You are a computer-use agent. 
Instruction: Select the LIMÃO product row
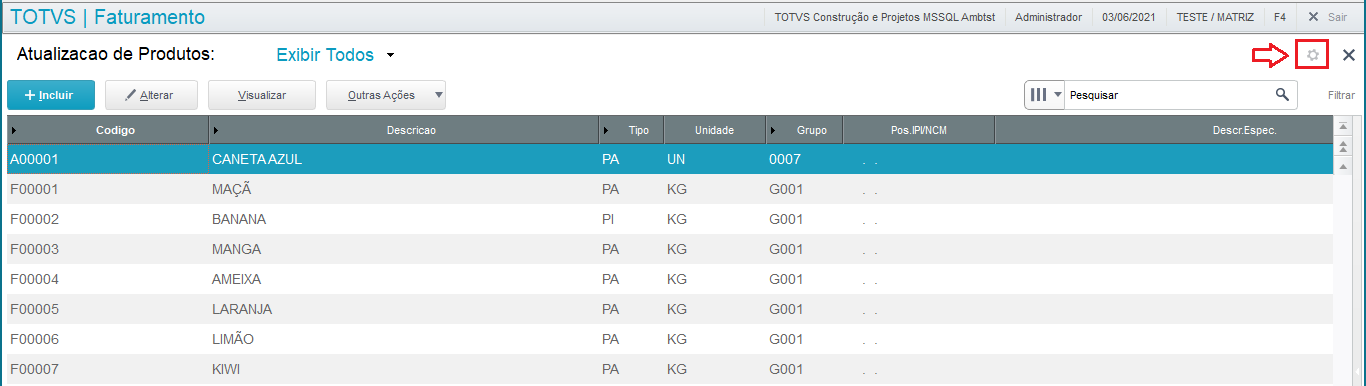pyautogui.click(x=670, y=339)
